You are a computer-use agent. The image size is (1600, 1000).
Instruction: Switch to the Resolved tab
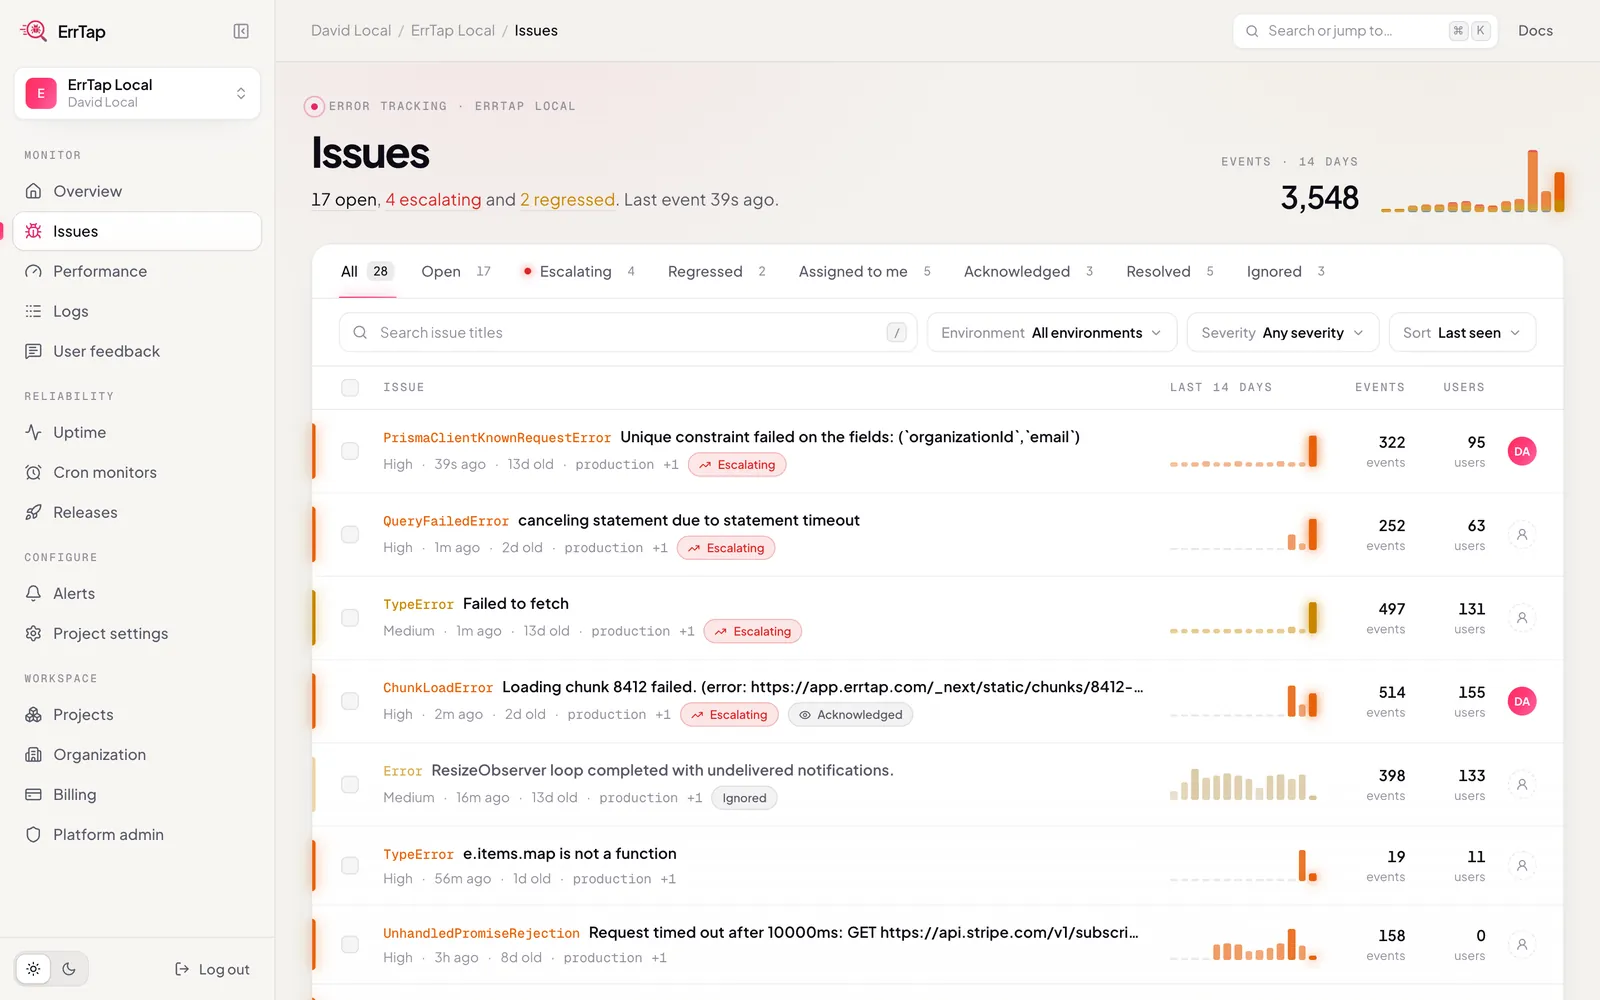pyautogui.click(x=1170, y=271)
